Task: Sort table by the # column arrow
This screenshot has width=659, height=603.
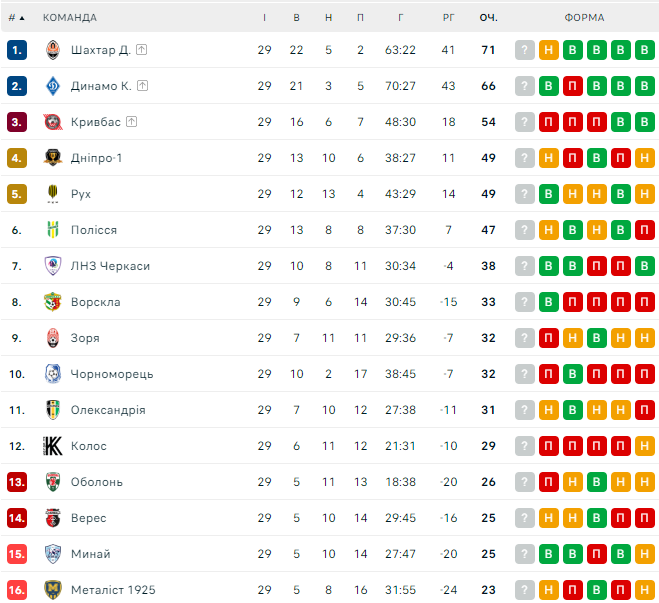Action: pos(22,18)
